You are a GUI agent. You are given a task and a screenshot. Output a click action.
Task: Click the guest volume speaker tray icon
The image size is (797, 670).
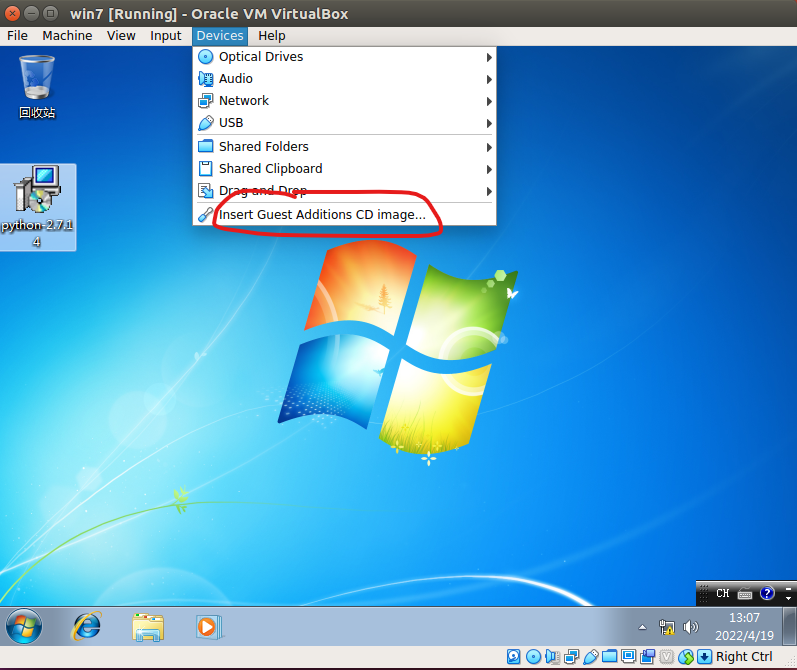[x=690, y=627]
